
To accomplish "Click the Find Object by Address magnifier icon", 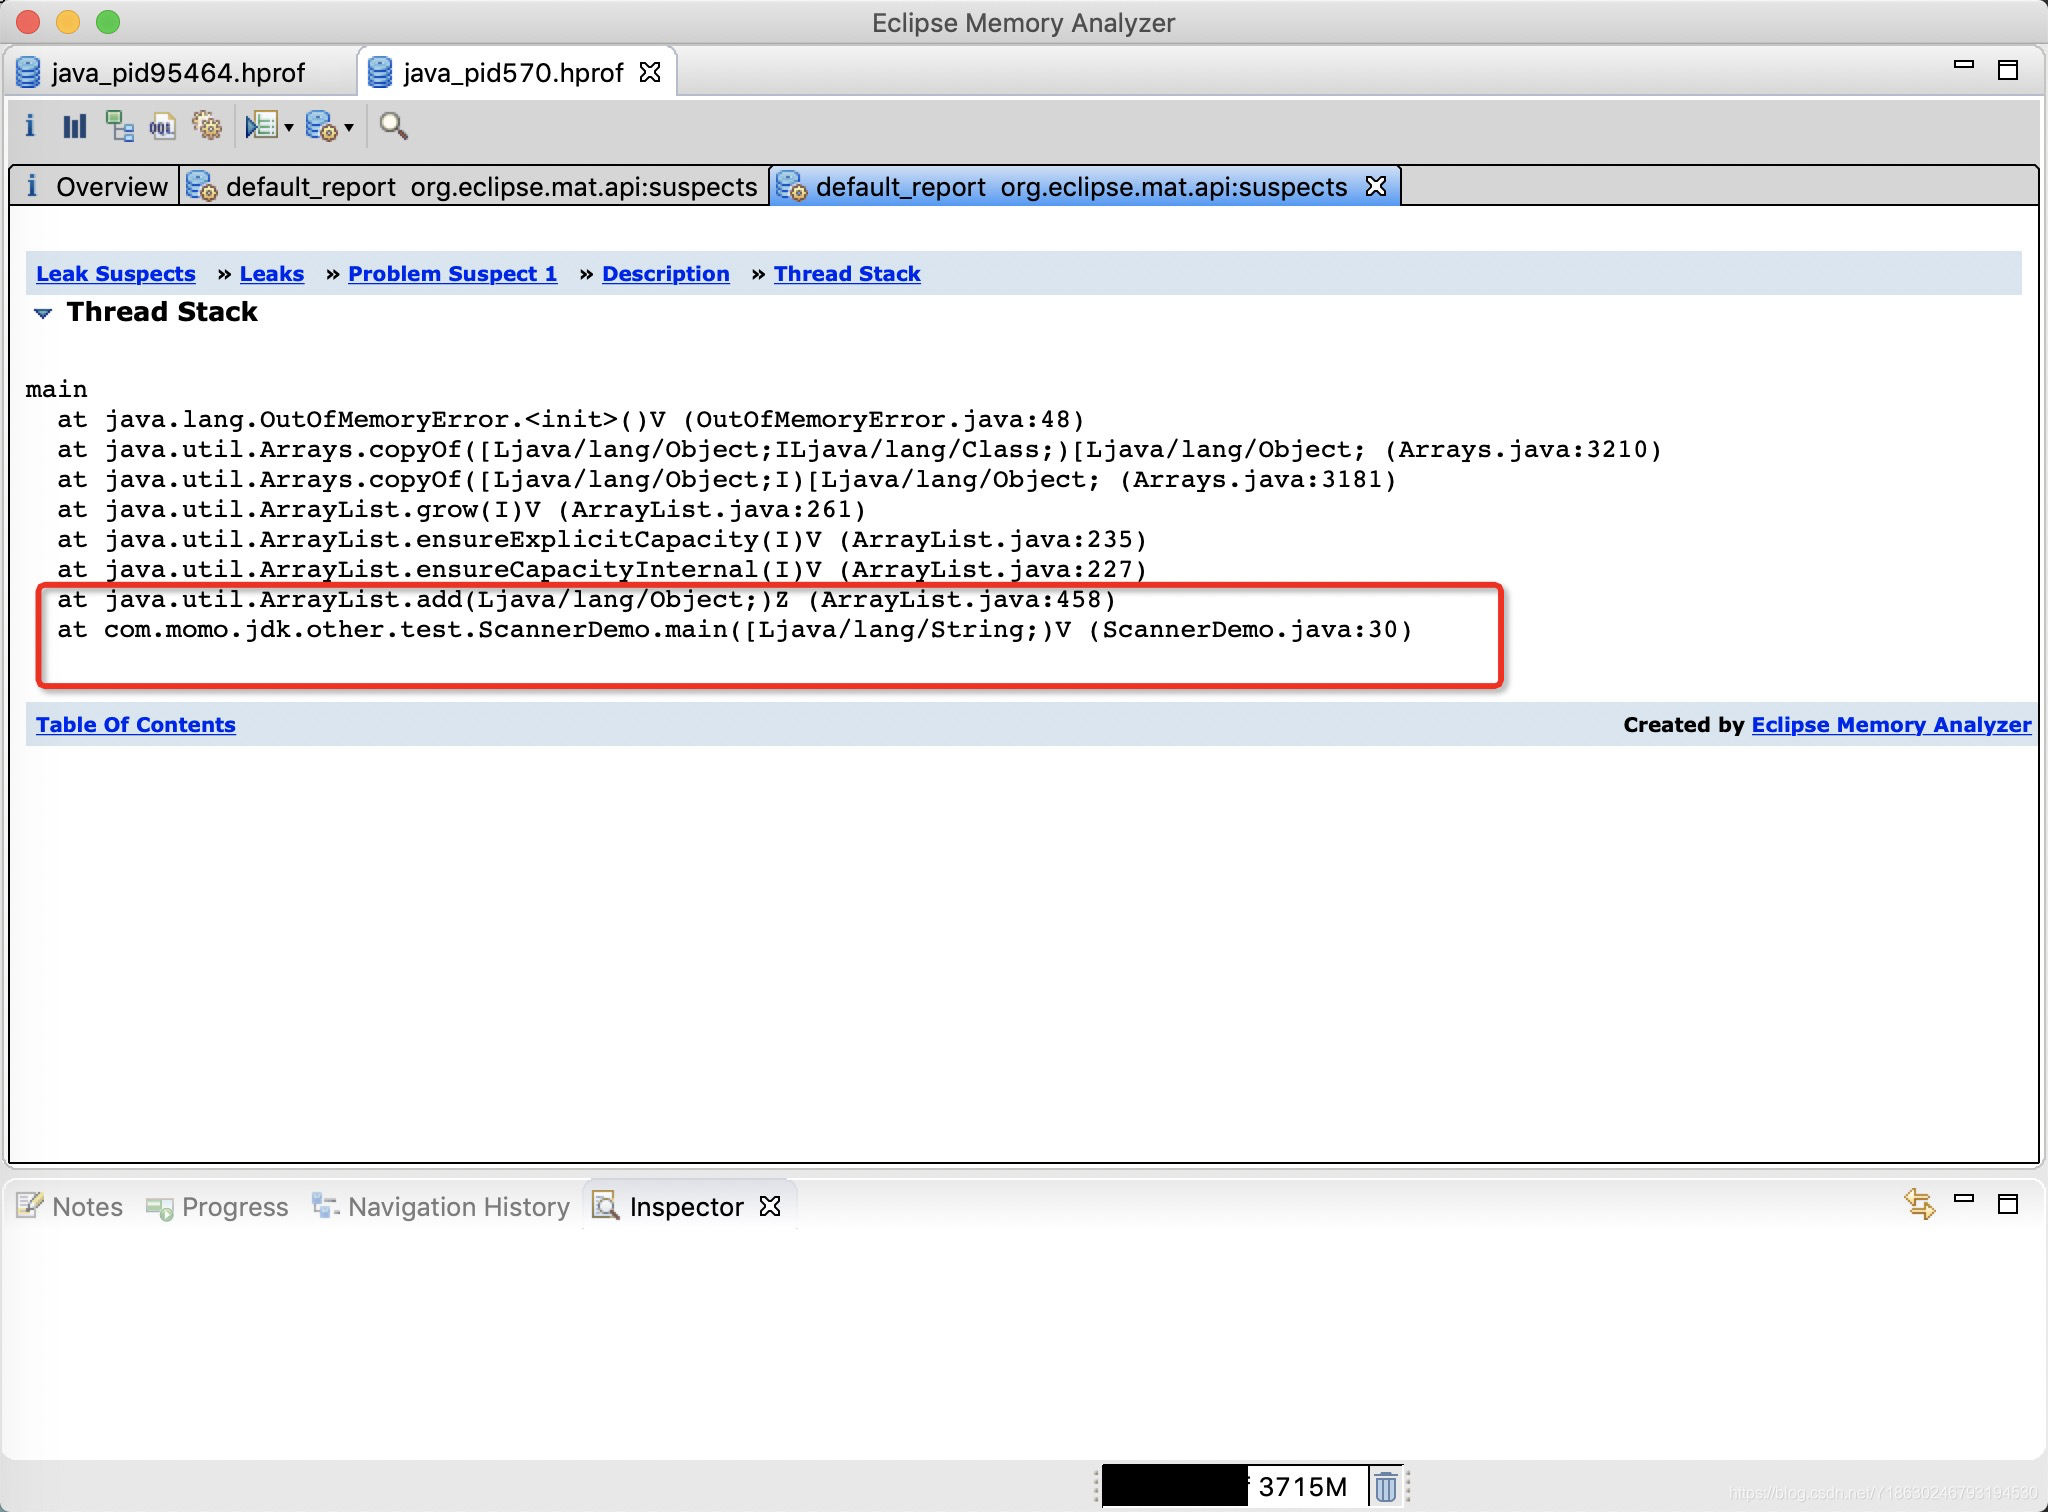I will 393,126.
